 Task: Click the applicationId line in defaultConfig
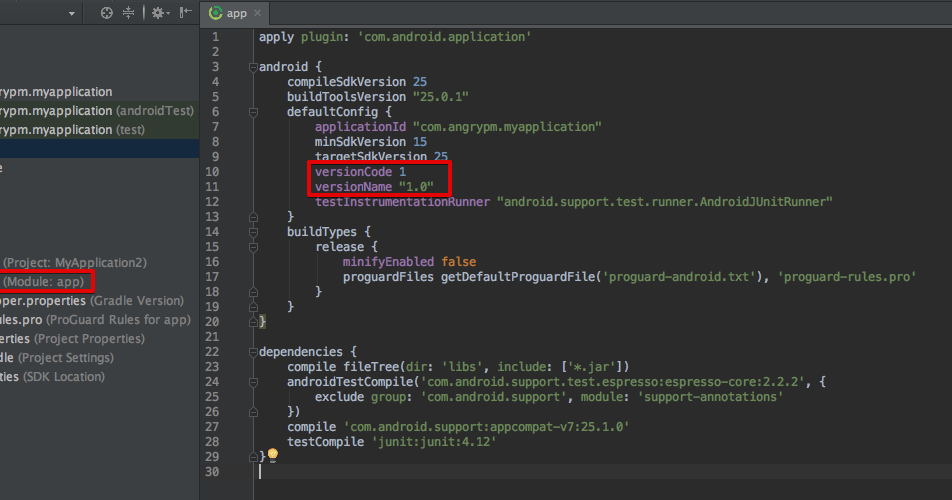pyautogui.click(x=458, y=127)
